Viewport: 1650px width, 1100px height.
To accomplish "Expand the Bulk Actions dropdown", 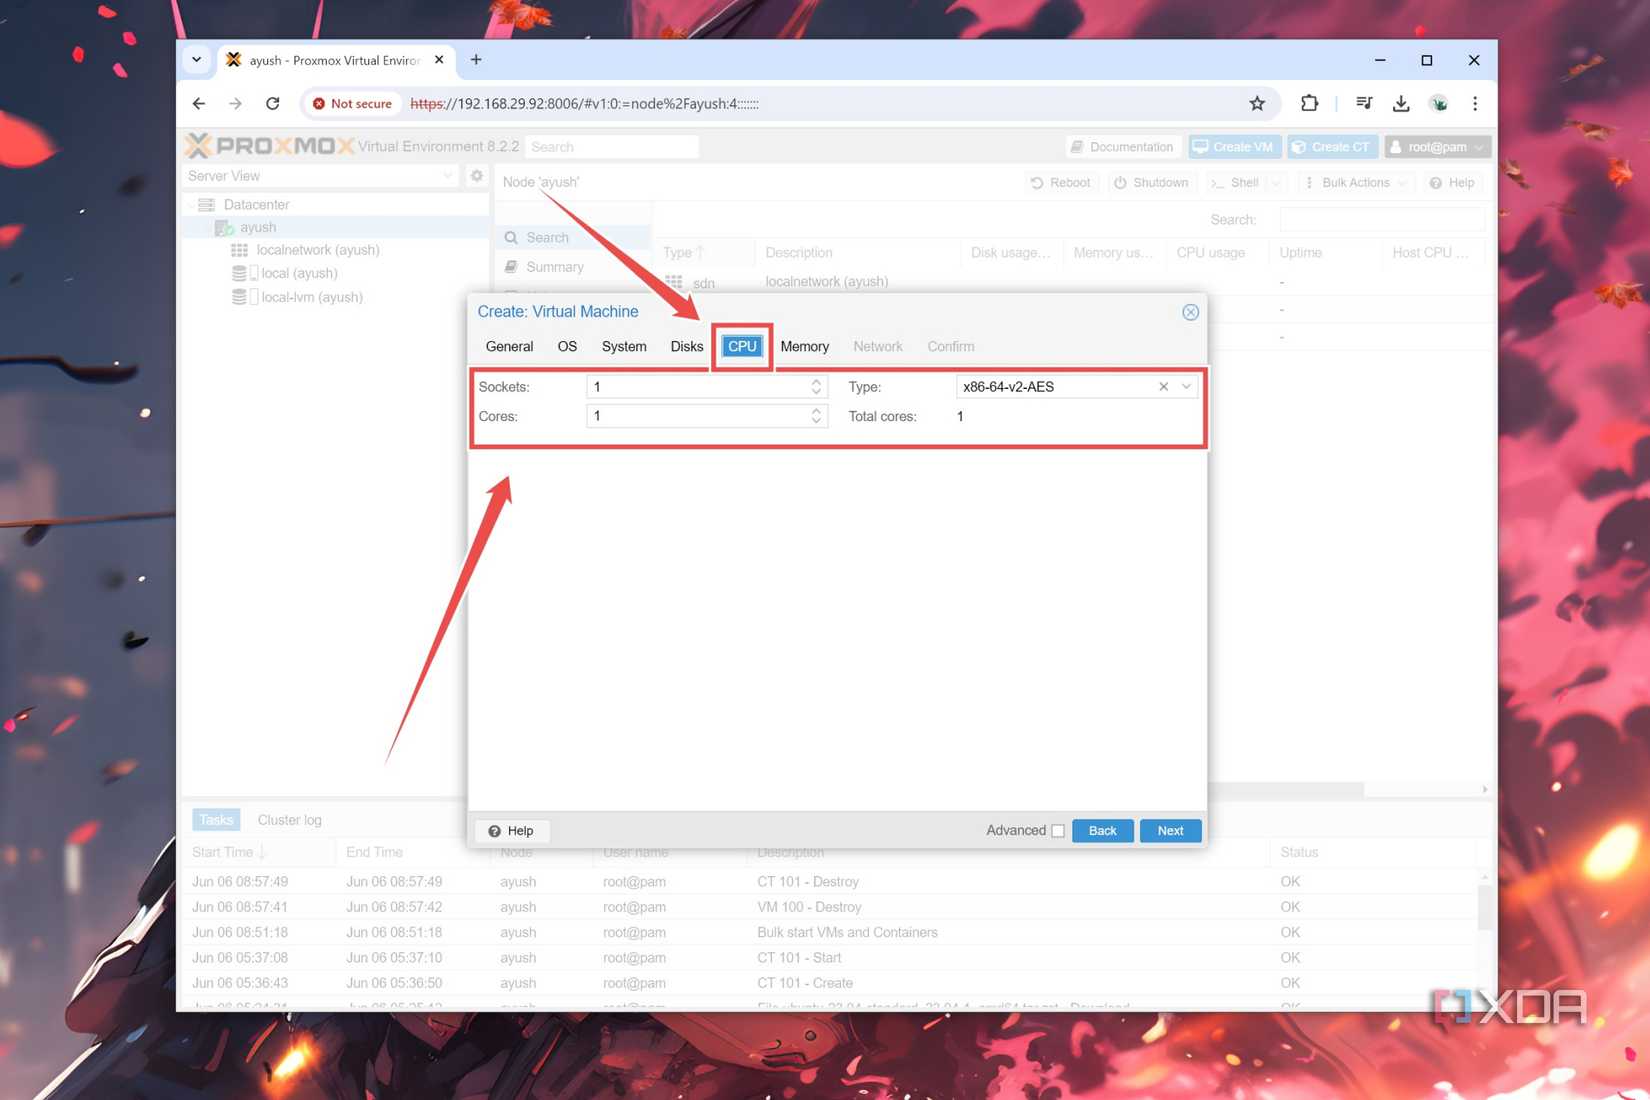I will point(1403,182).
